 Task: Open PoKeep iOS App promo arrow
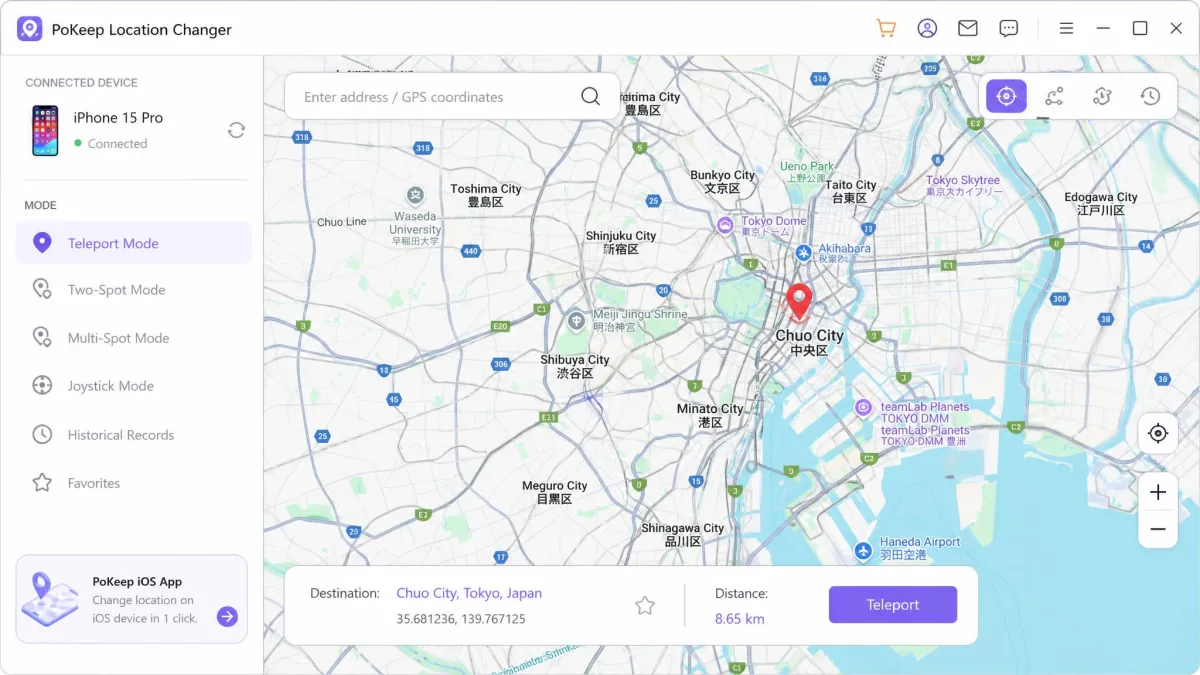(227, 617)
